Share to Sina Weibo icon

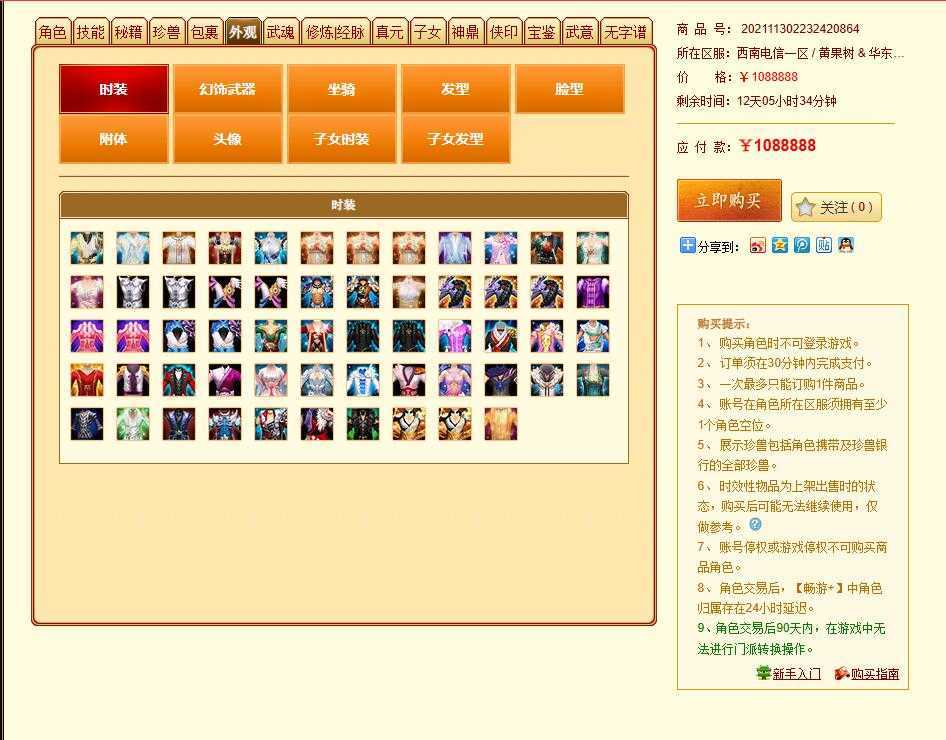point(758,245)
